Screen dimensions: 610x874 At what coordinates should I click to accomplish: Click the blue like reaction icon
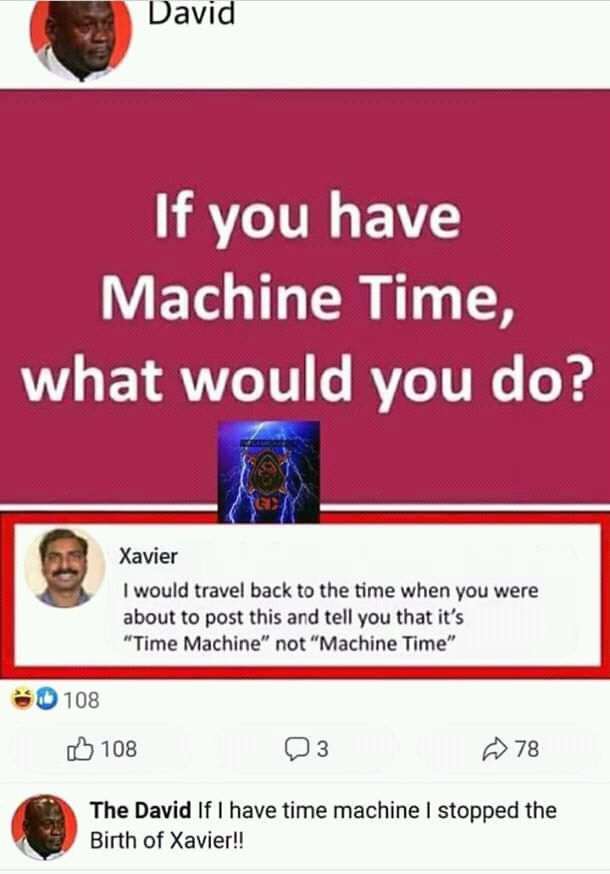(x=47, y=698)
